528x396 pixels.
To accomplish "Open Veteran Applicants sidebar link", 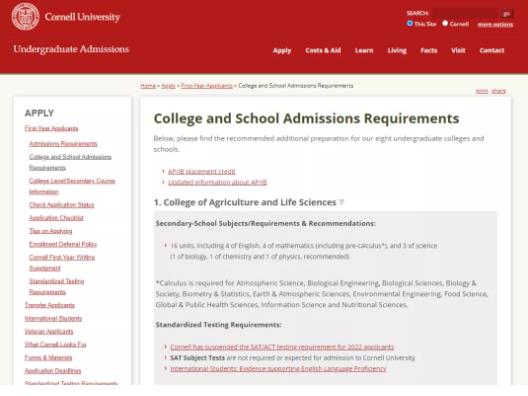I will point(49,331).
